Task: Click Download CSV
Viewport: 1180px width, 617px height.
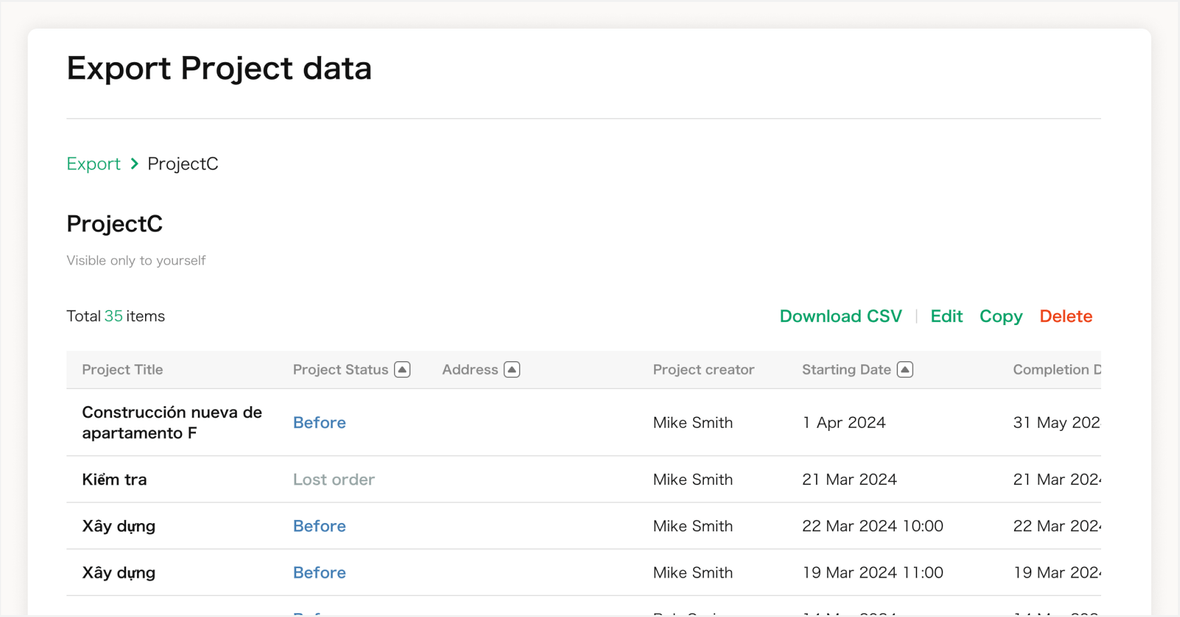Action: (x=840, y=316)
